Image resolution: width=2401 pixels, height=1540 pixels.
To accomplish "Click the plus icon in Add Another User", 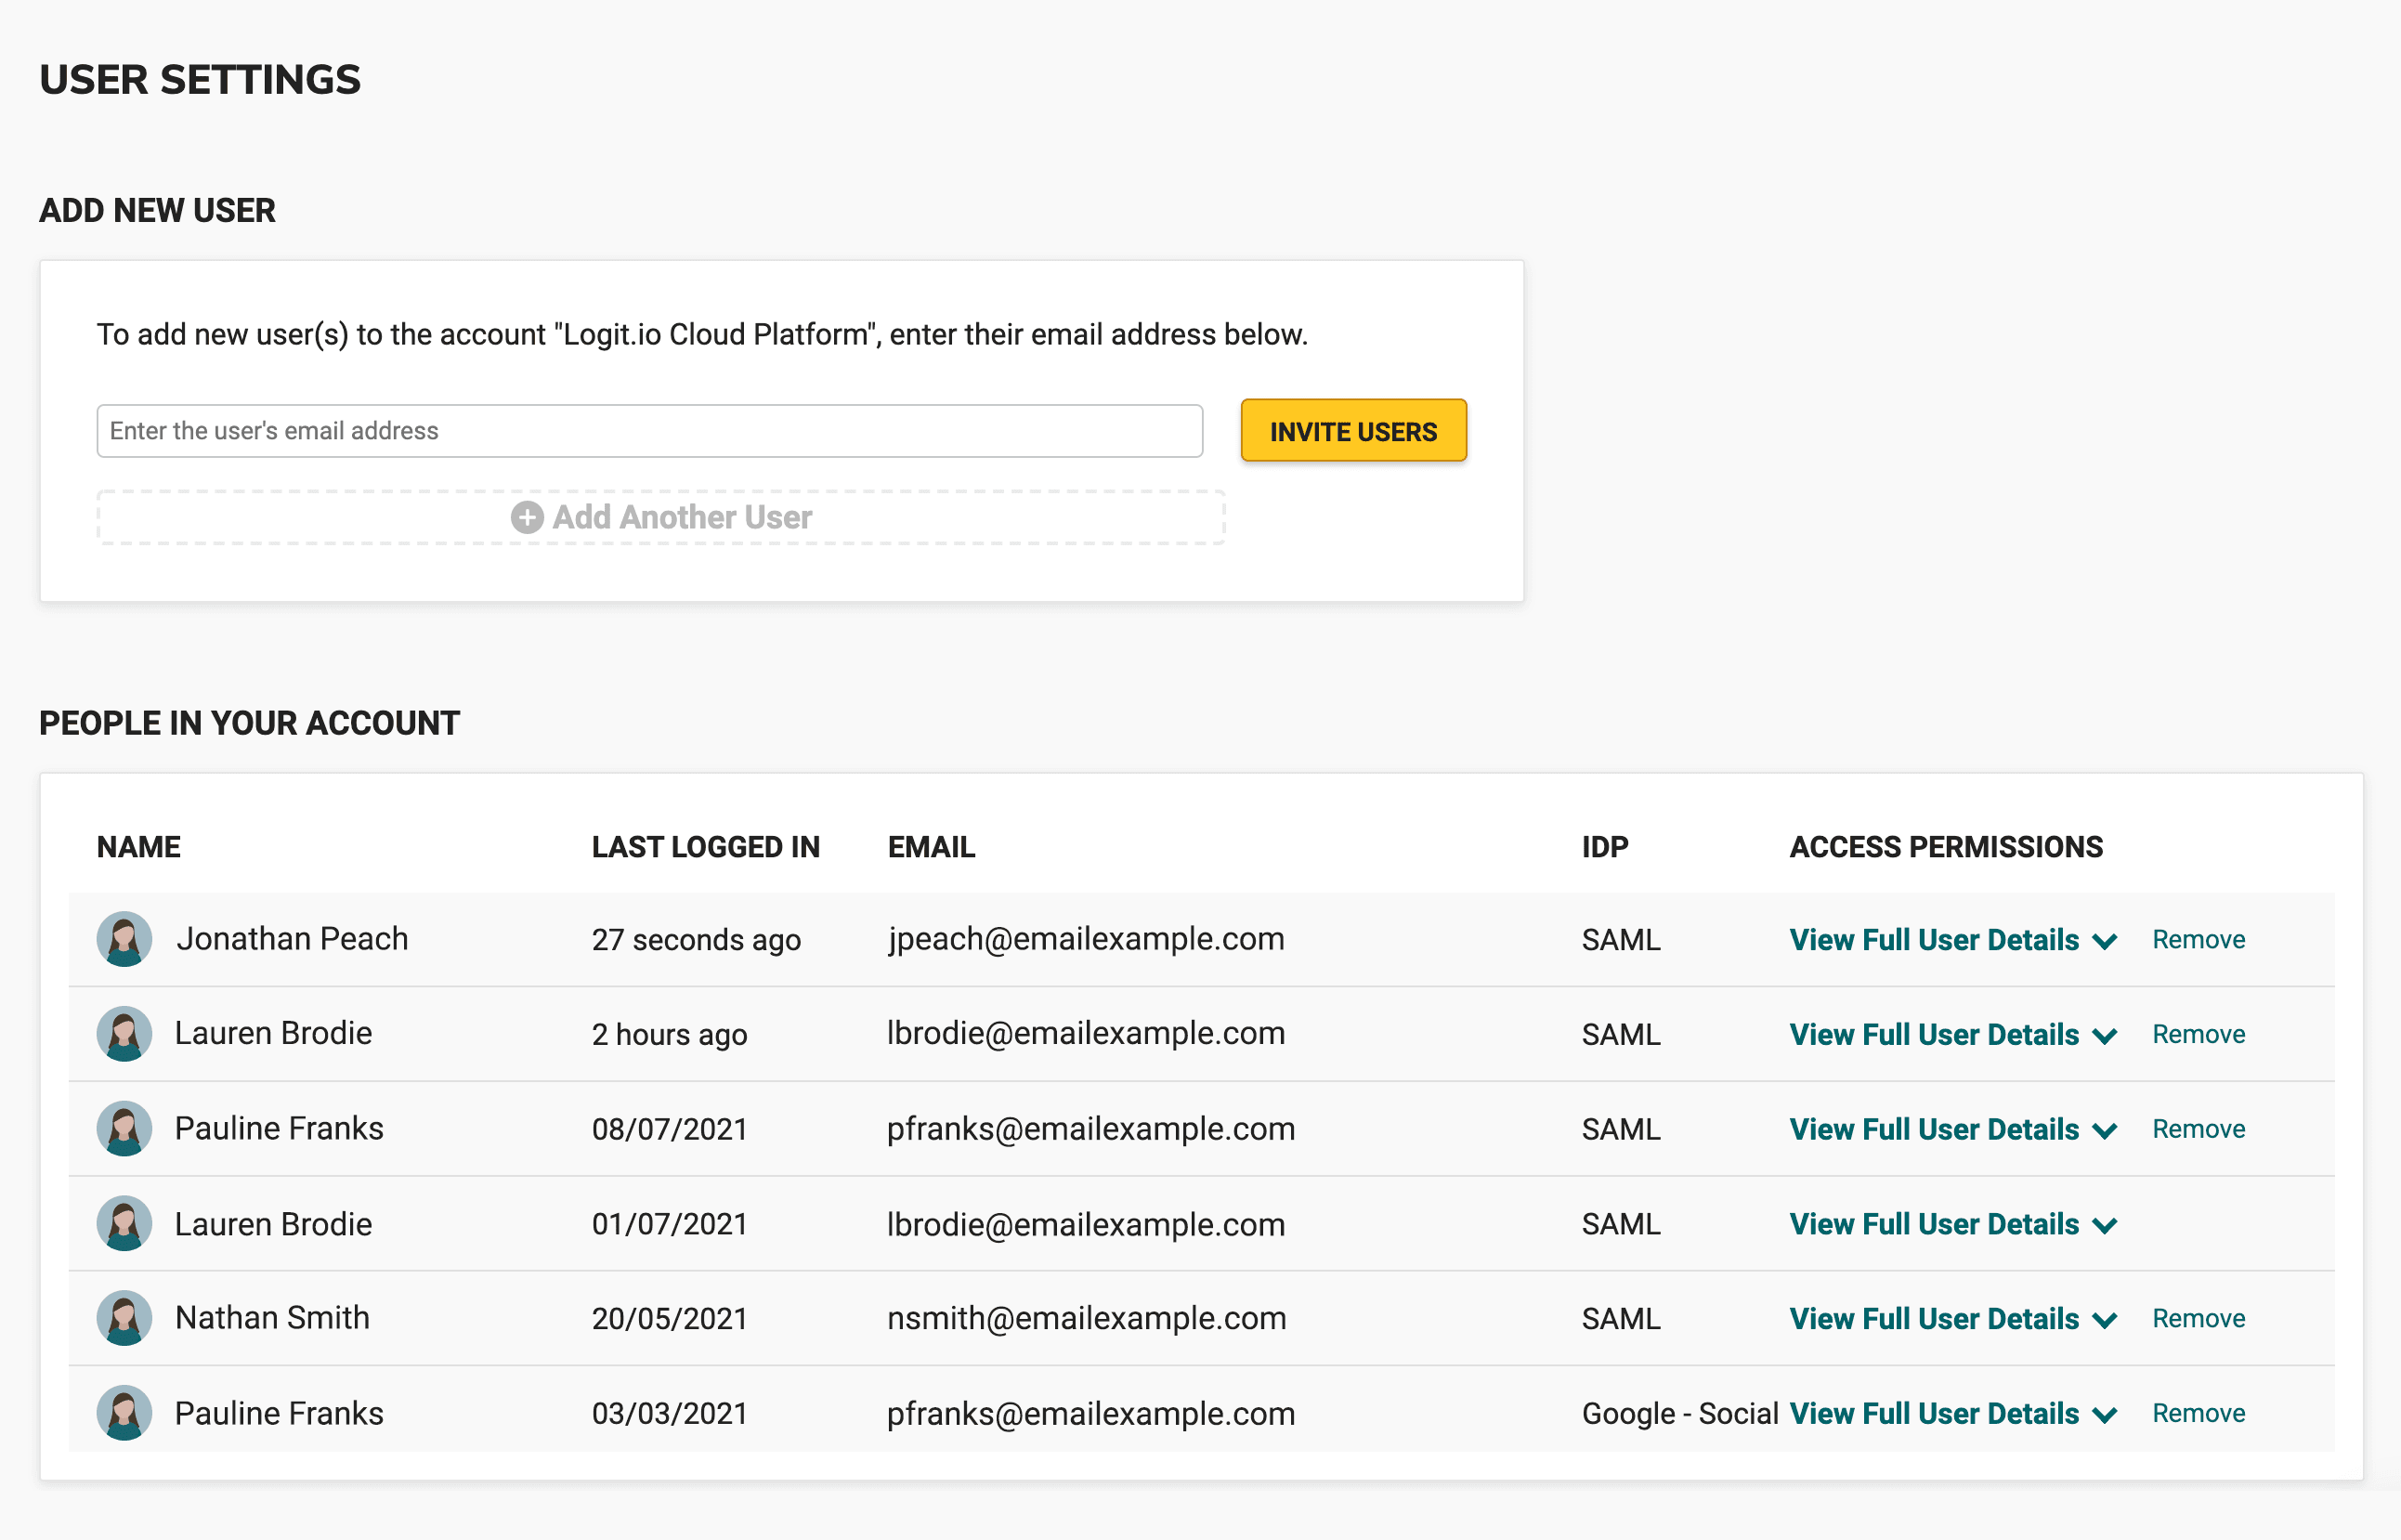I will (527, 517).
